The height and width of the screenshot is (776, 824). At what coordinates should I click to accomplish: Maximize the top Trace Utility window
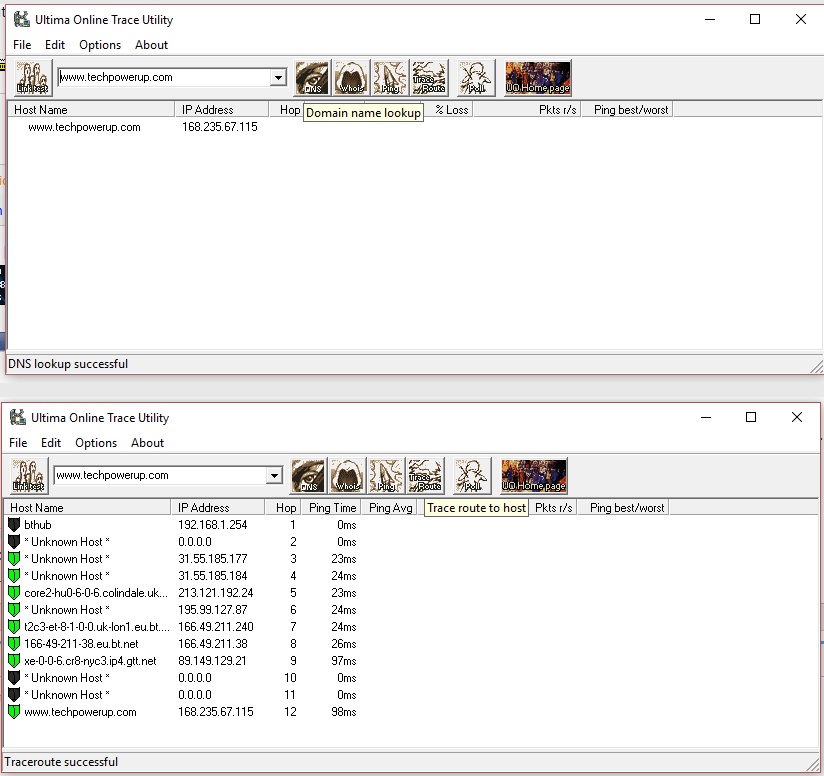coord(755,19)
